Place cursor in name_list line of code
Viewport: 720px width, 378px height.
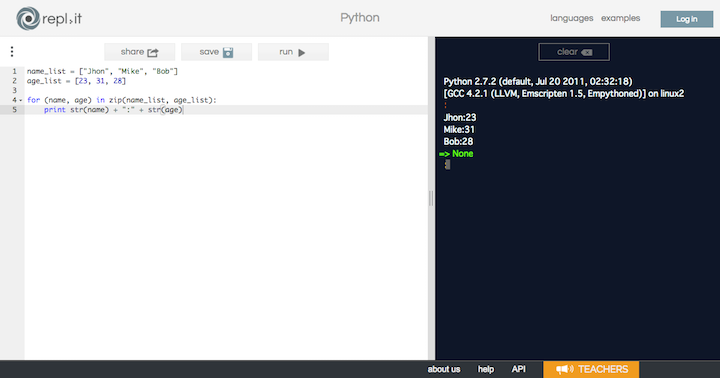tap(102, 71)
